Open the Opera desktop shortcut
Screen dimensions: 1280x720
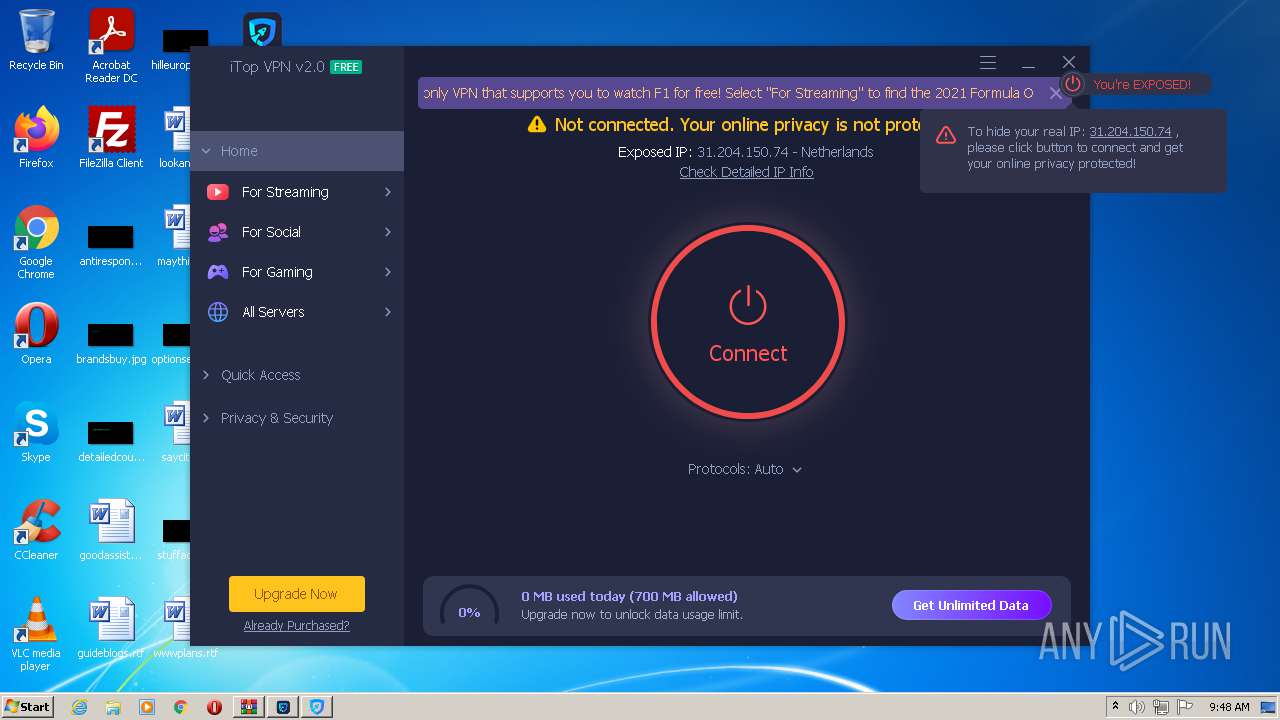[x=36, y=333]
